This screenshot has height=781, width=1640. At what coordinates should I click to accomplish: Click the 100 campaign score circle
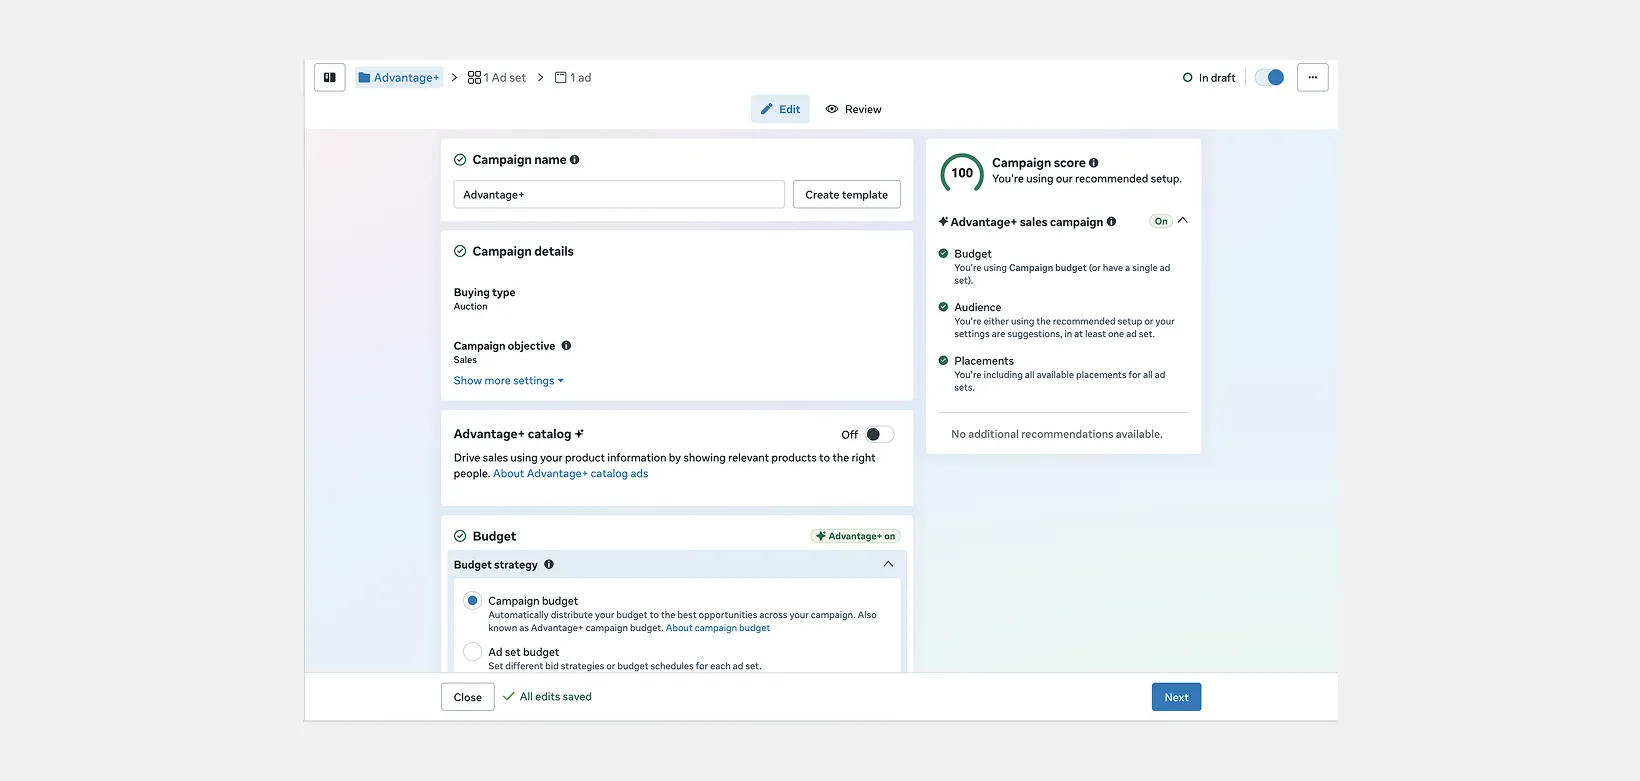pos(962,173)
